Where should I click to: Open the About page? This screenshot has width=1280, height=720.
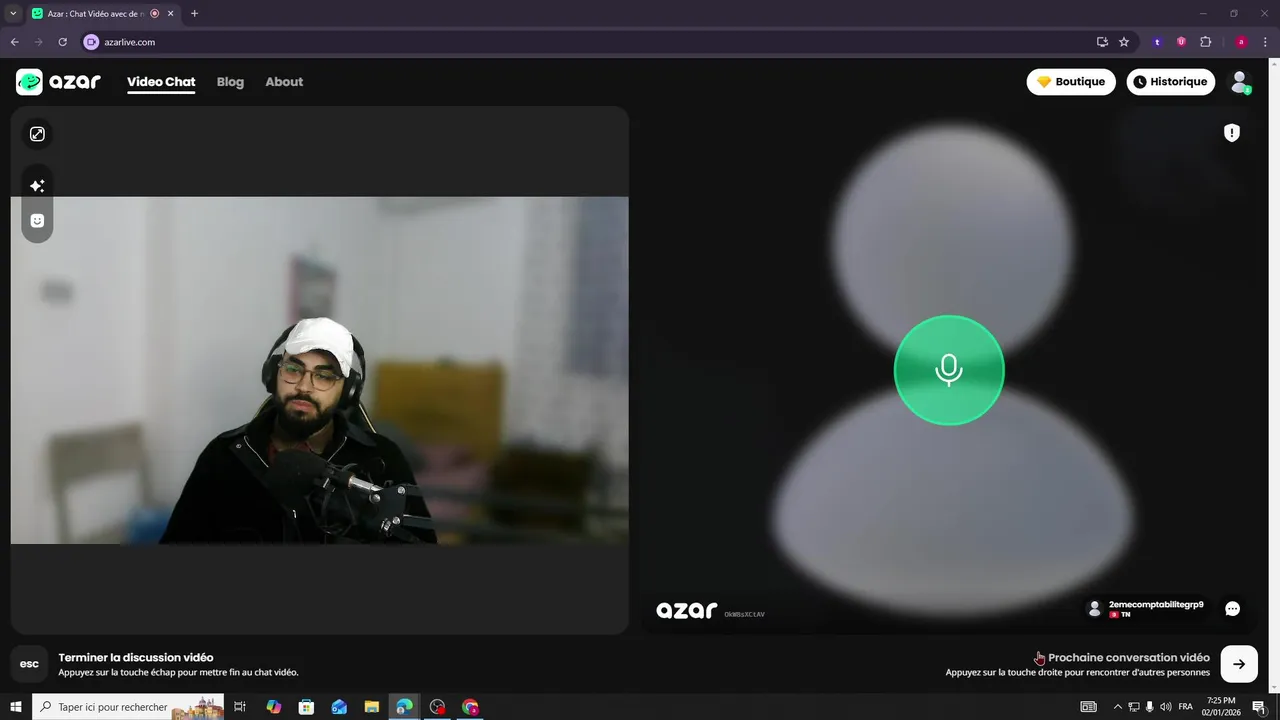[x=284, y=82]
